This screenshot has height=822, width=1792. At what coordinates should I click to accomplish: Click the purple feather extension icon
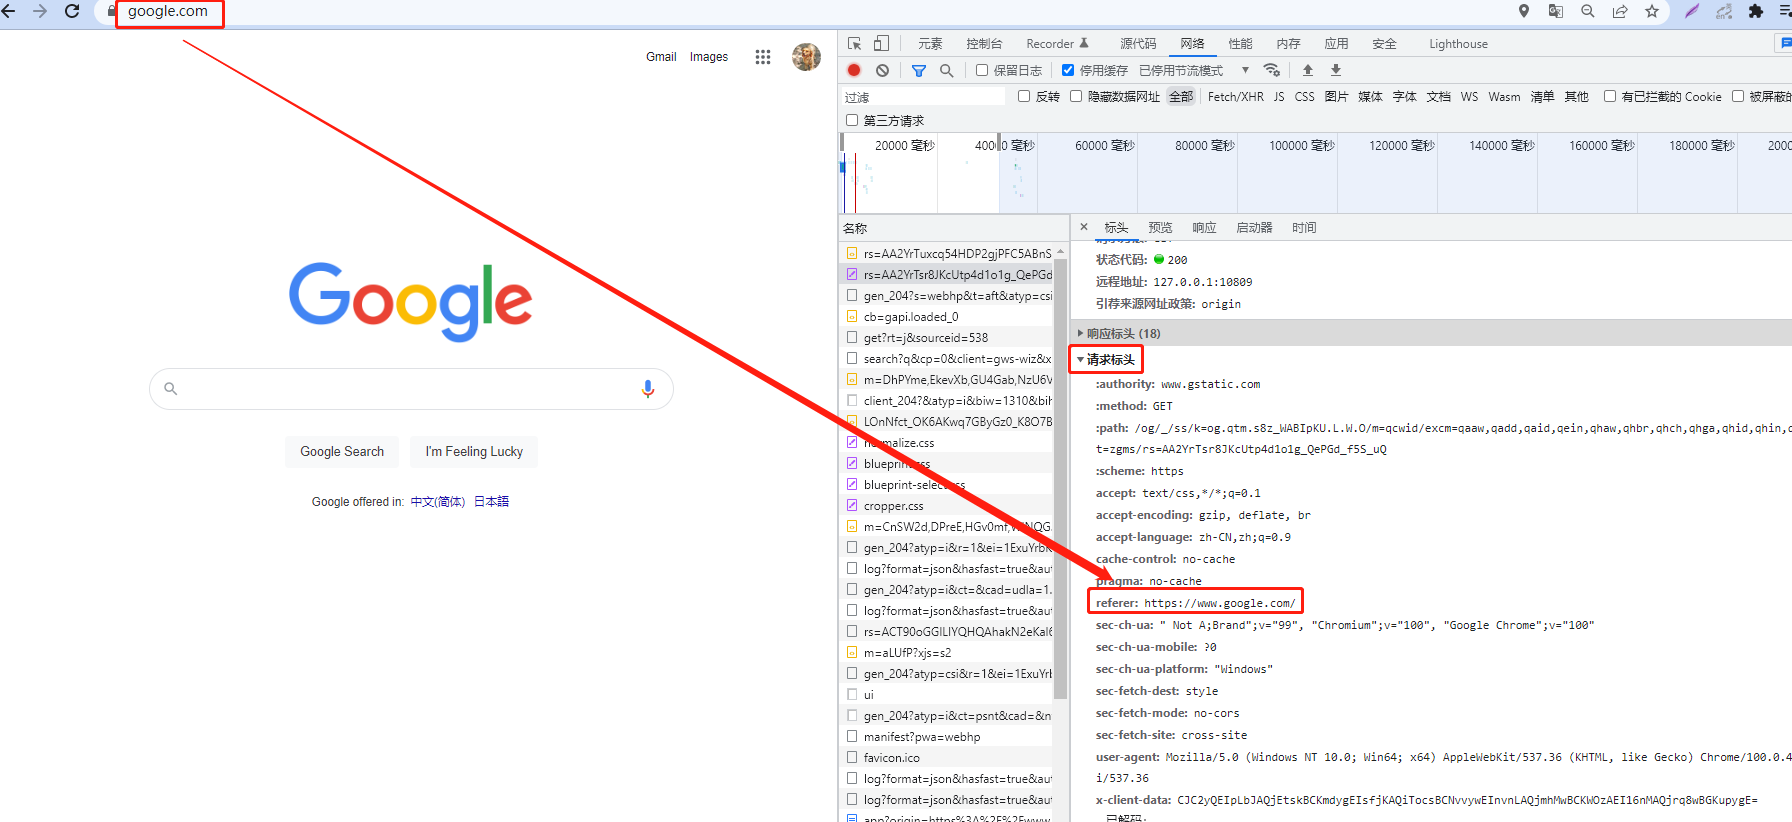pyautogui.click(x=1692, y=11)
